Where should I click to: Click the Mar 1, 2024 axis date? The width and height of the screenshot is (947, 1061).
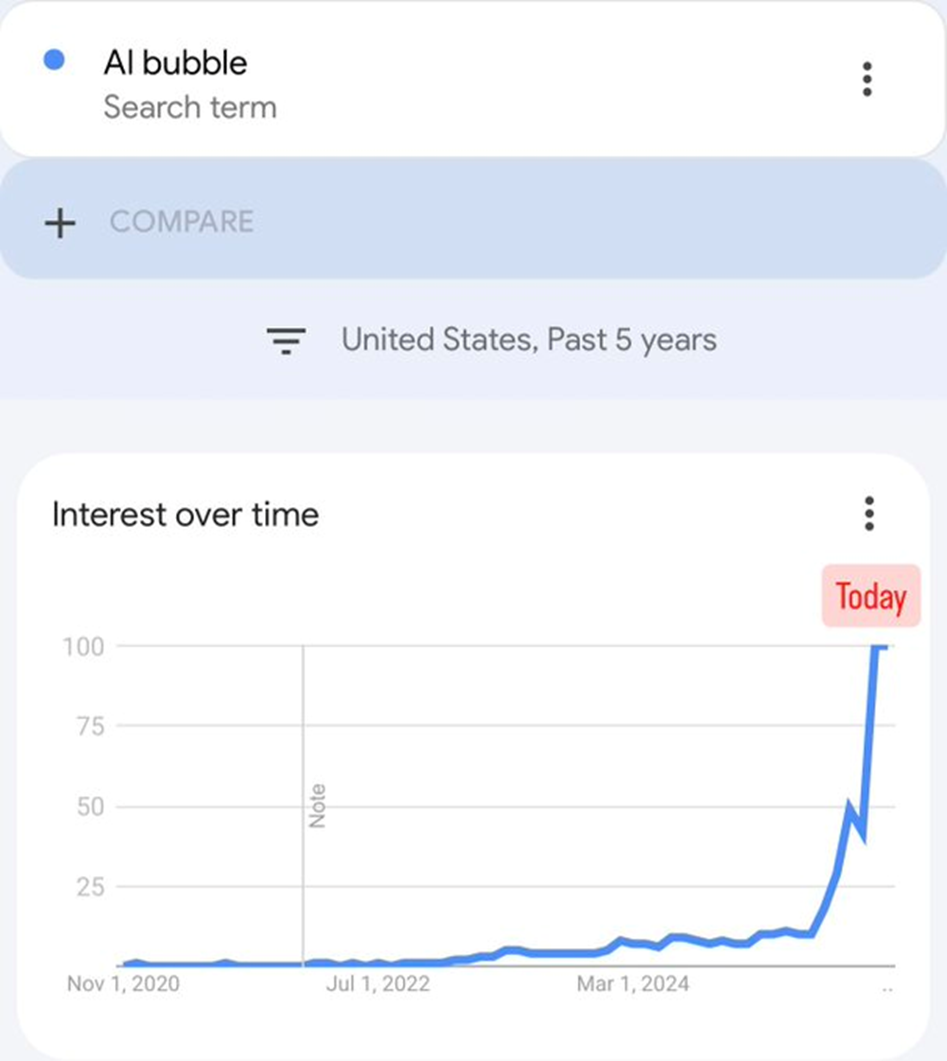click(632, 984)
